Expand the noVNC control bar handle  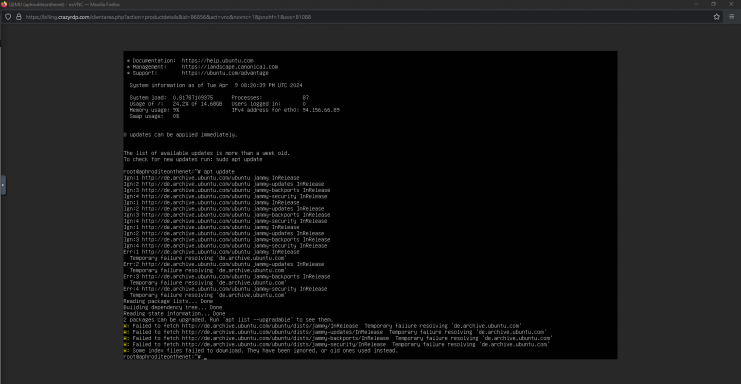[x=3, y=185]
